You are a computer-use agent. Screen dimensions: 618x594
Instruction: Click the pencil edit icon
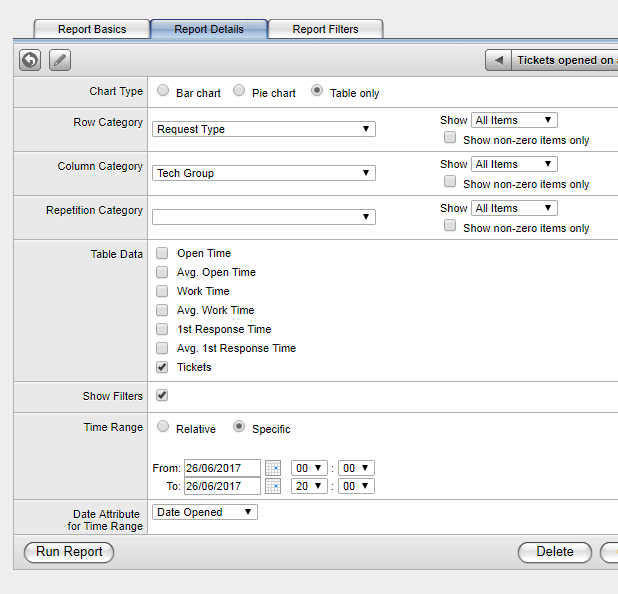(x=60, y=60)
